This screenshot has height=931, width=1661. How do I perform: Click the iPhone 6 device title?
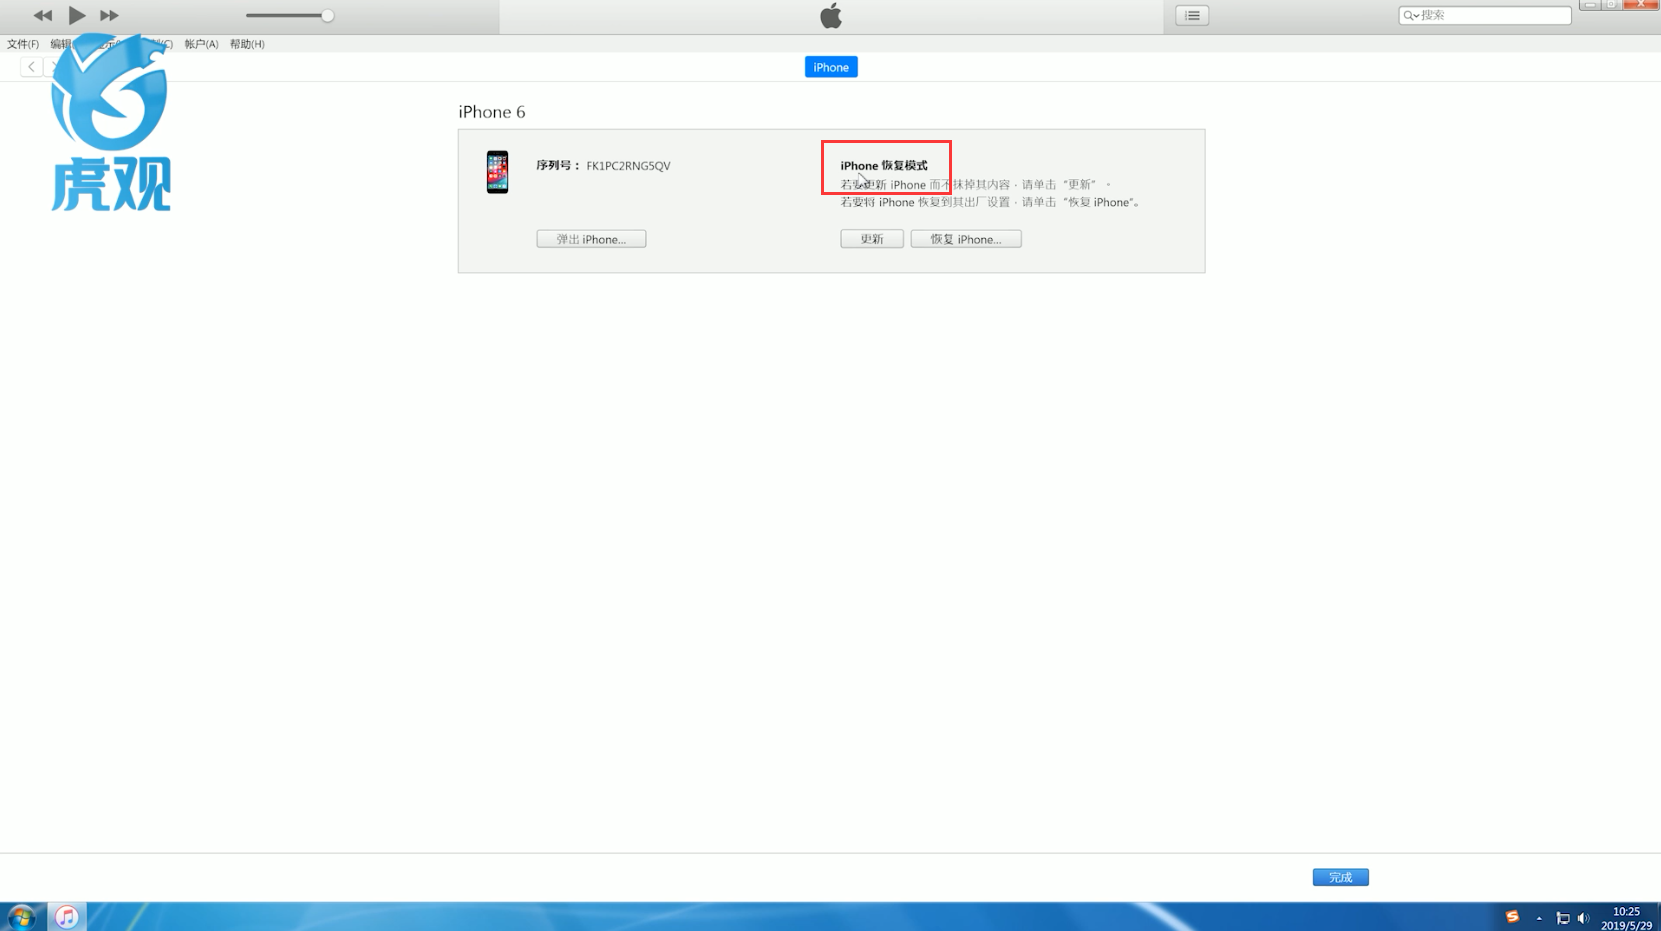[x=492, y=112]
